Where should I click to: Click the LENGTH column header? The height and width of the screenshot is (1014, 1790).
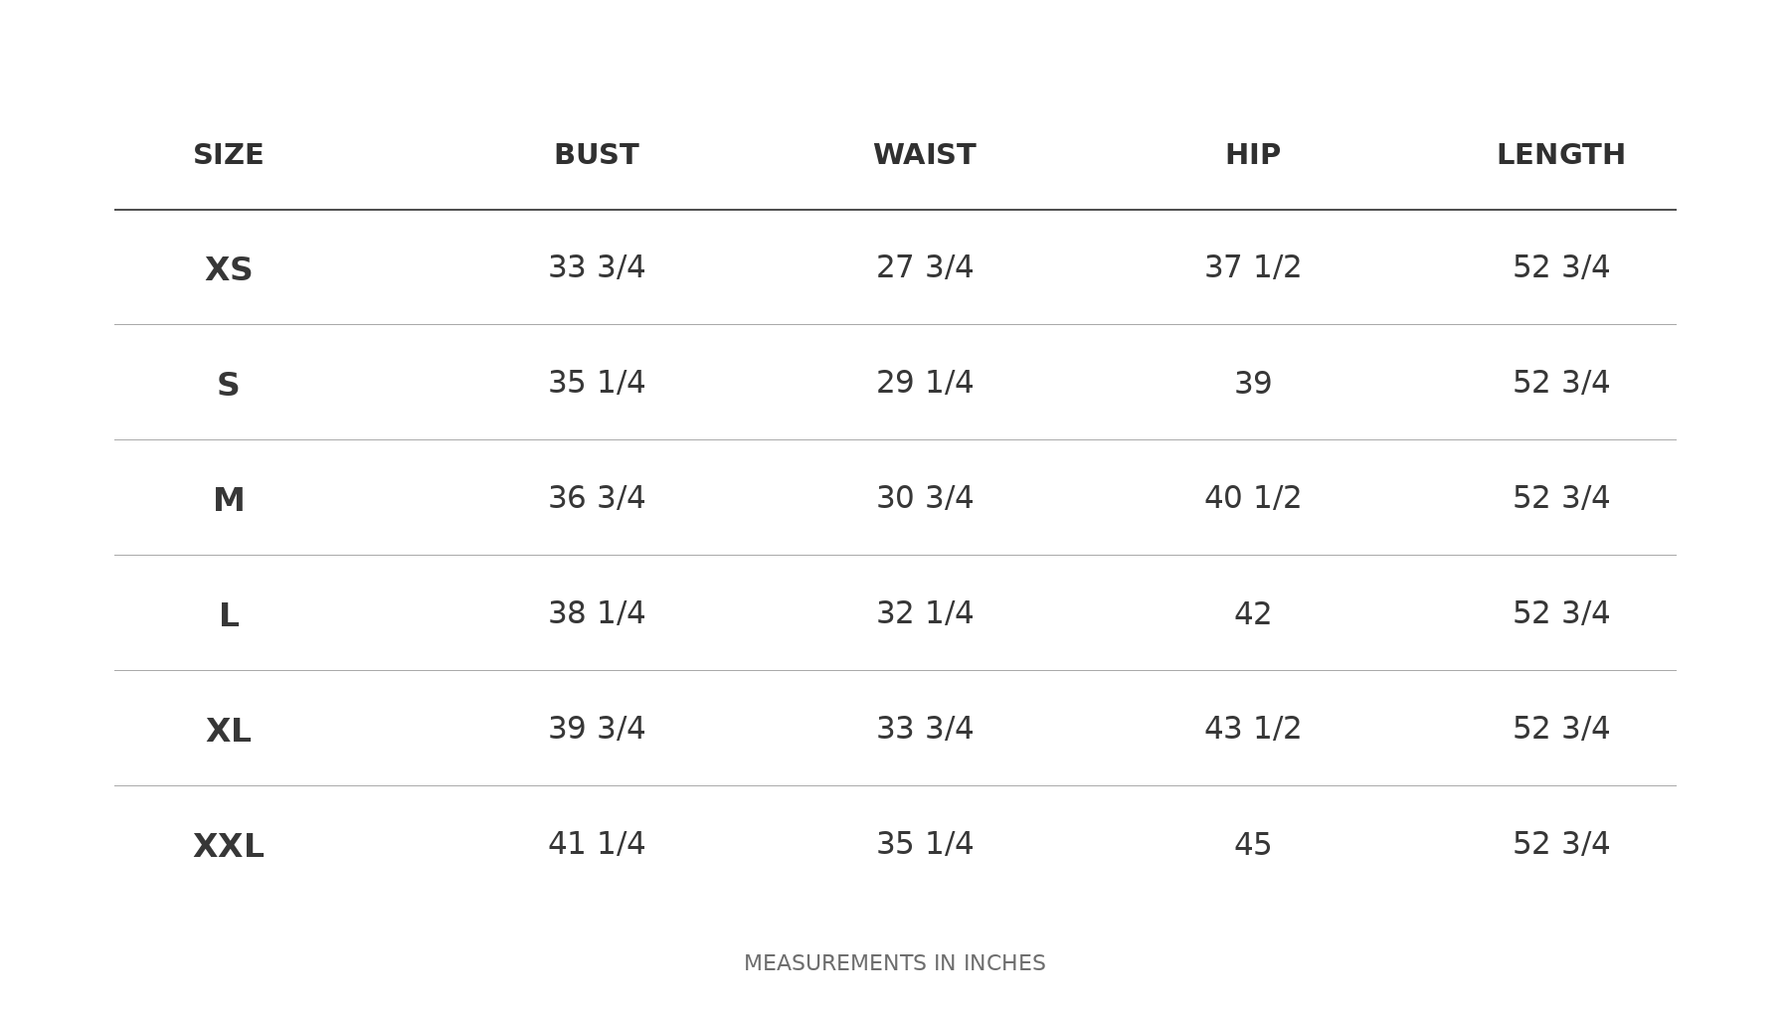[x=1560, y=155]
